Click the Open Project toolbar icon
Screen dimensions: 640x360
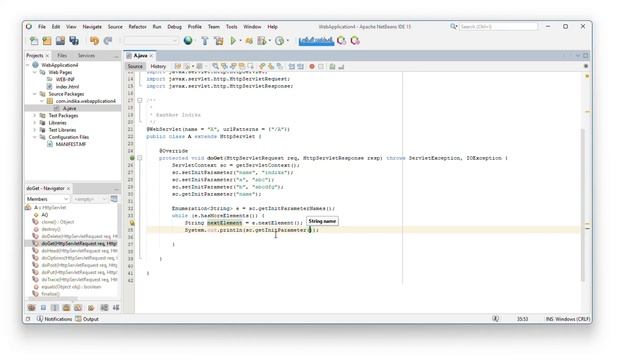pyautogui.click(x=60, y=40)
